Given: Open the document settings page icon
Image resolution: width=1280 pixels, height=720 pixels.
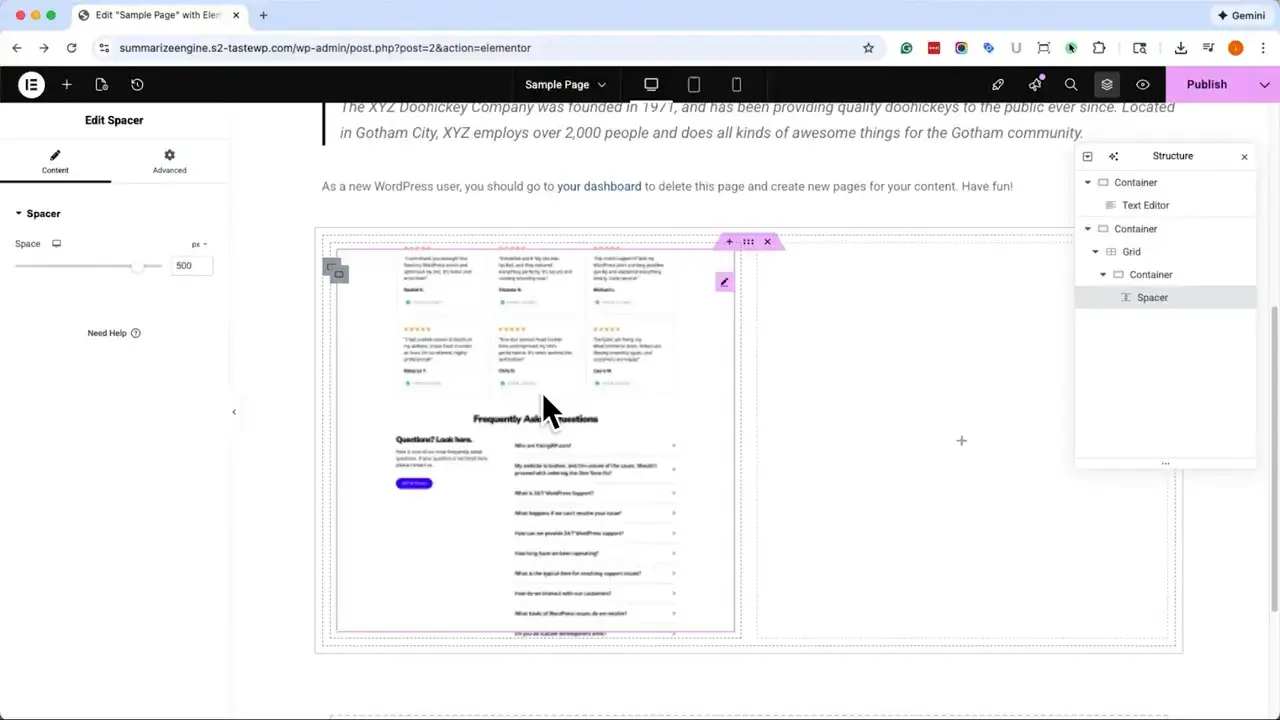Looking at the screenshot, I should coord(102,85).
